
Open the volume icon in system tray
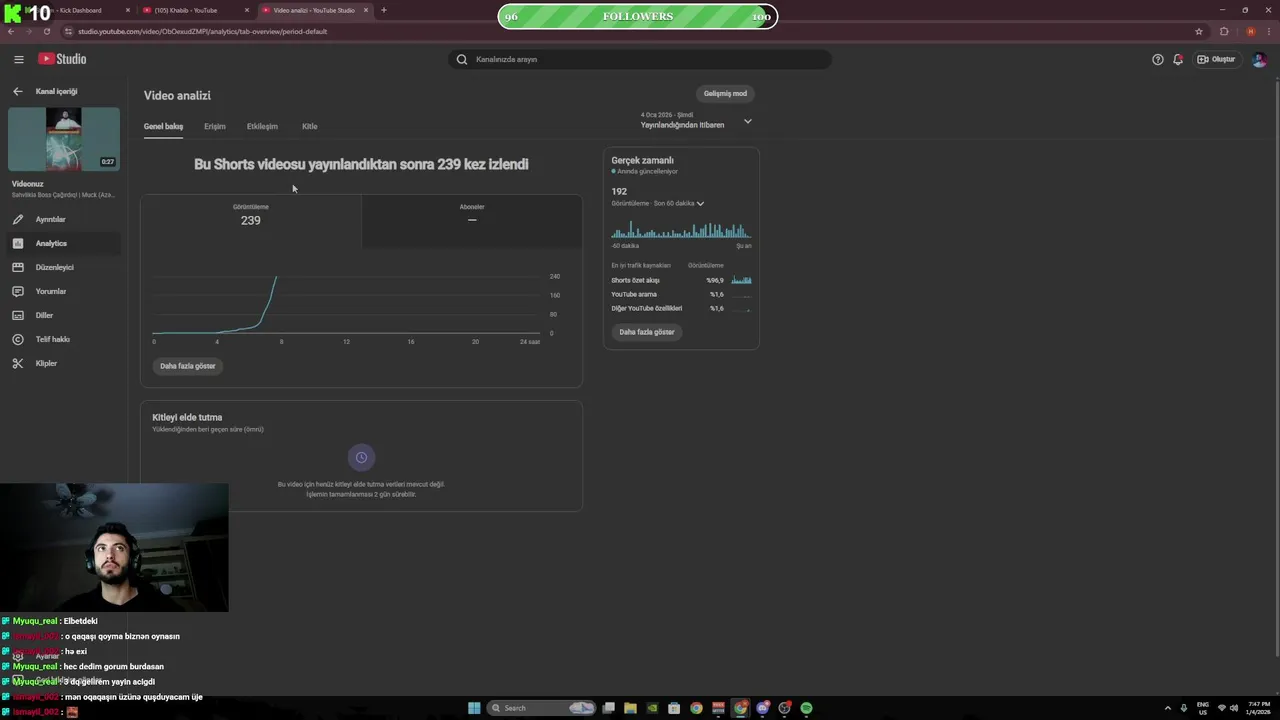[1233, 708]
